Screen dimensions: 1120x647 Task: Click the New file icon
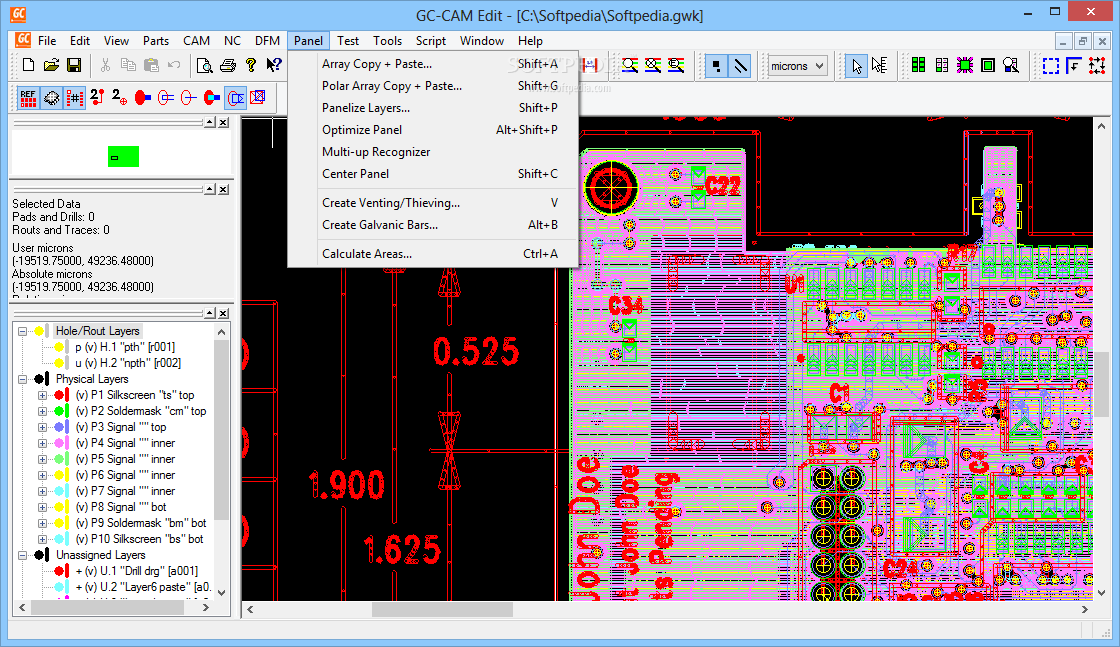click(x=29, y=65)
